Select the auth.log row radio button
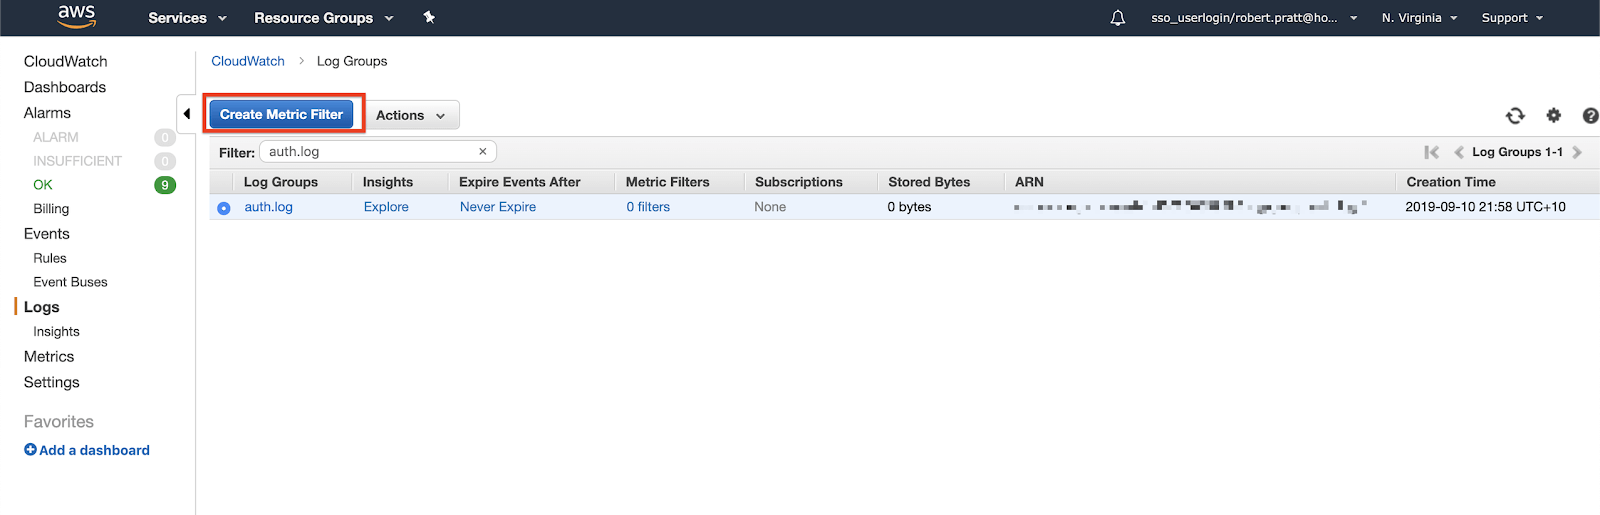 224,208
